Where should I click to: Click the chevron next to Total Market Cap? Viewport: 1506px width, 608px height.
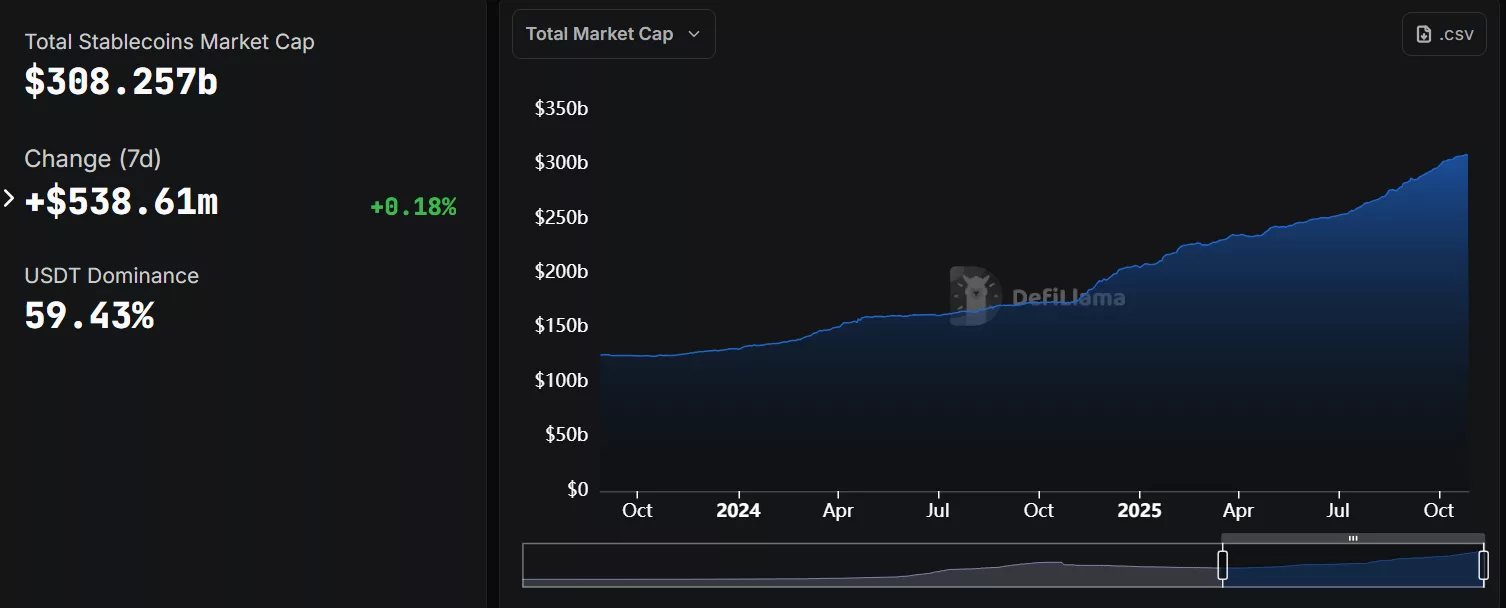pos(694,34)
